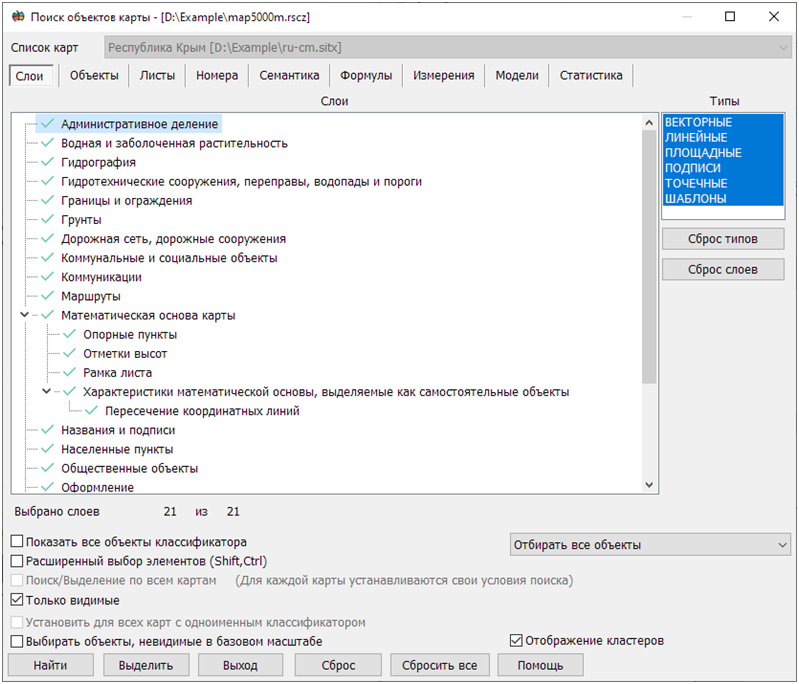Click checkmark icon beside Рамка листа
Image resolution: width=799 pixels, height=684 pixels.
69,373
